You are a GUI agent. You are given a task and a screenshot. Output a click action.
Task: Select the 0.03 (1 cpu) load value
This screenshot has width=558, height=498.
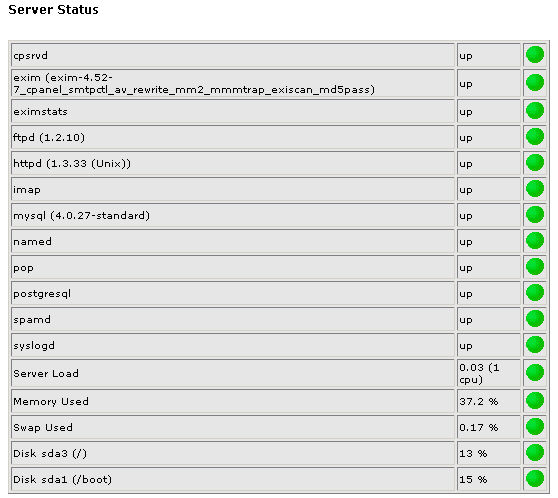click(x=479, y=373)
